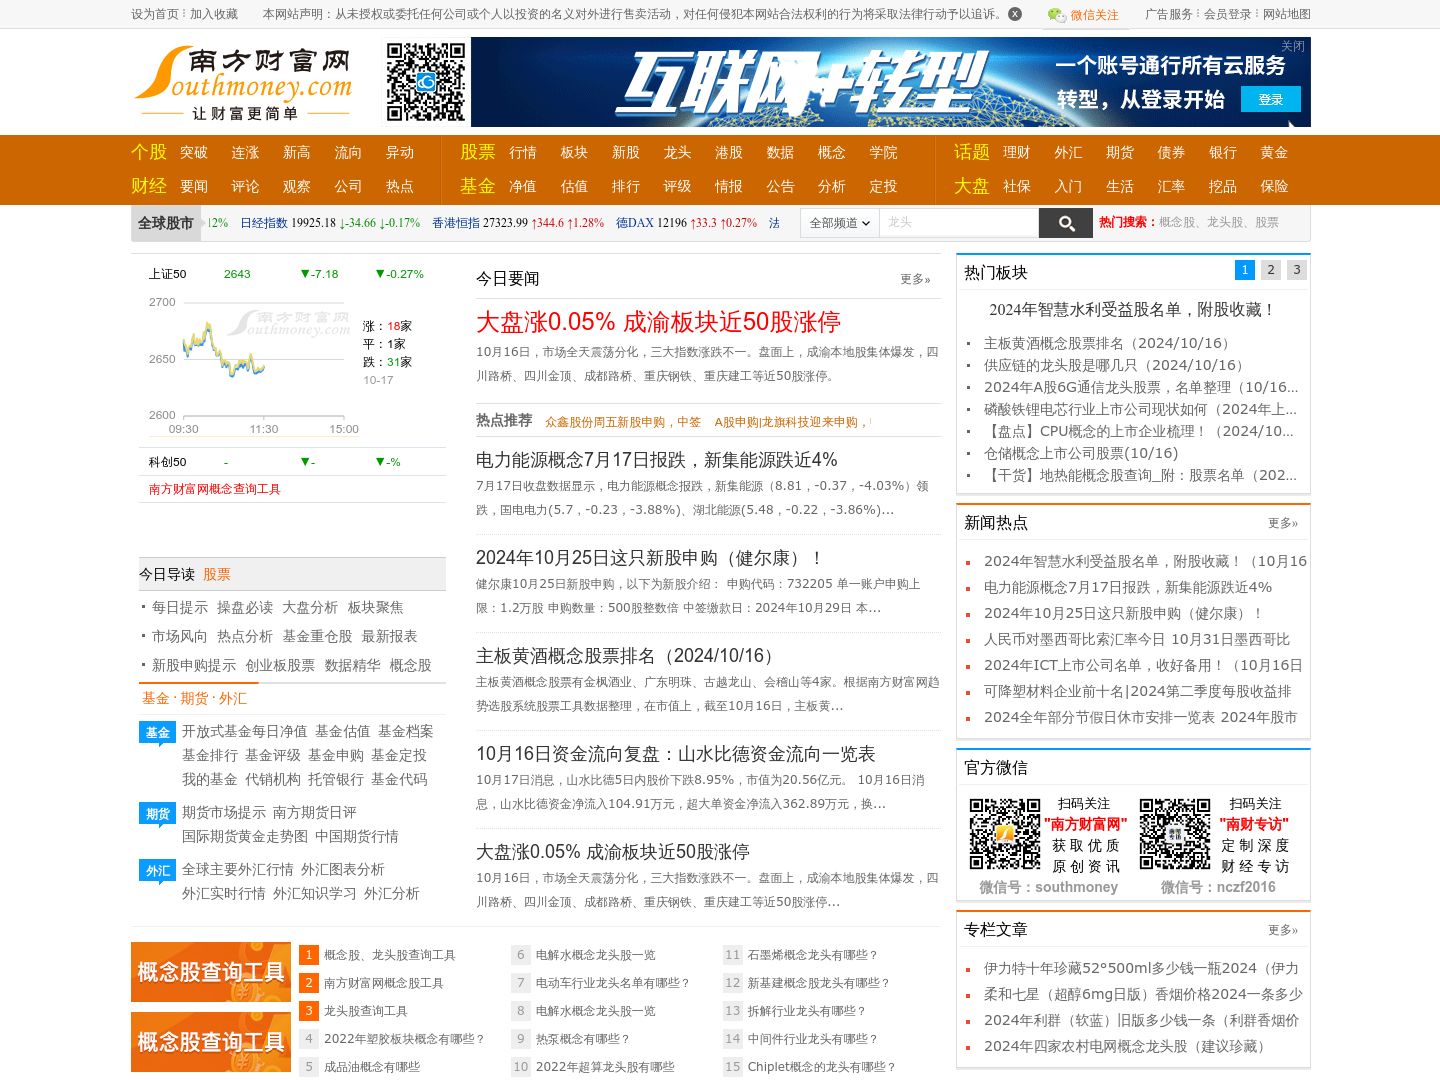The image size is (1440, 1080).
Task: Open the 港股 nav link
Action: [729, 153]
